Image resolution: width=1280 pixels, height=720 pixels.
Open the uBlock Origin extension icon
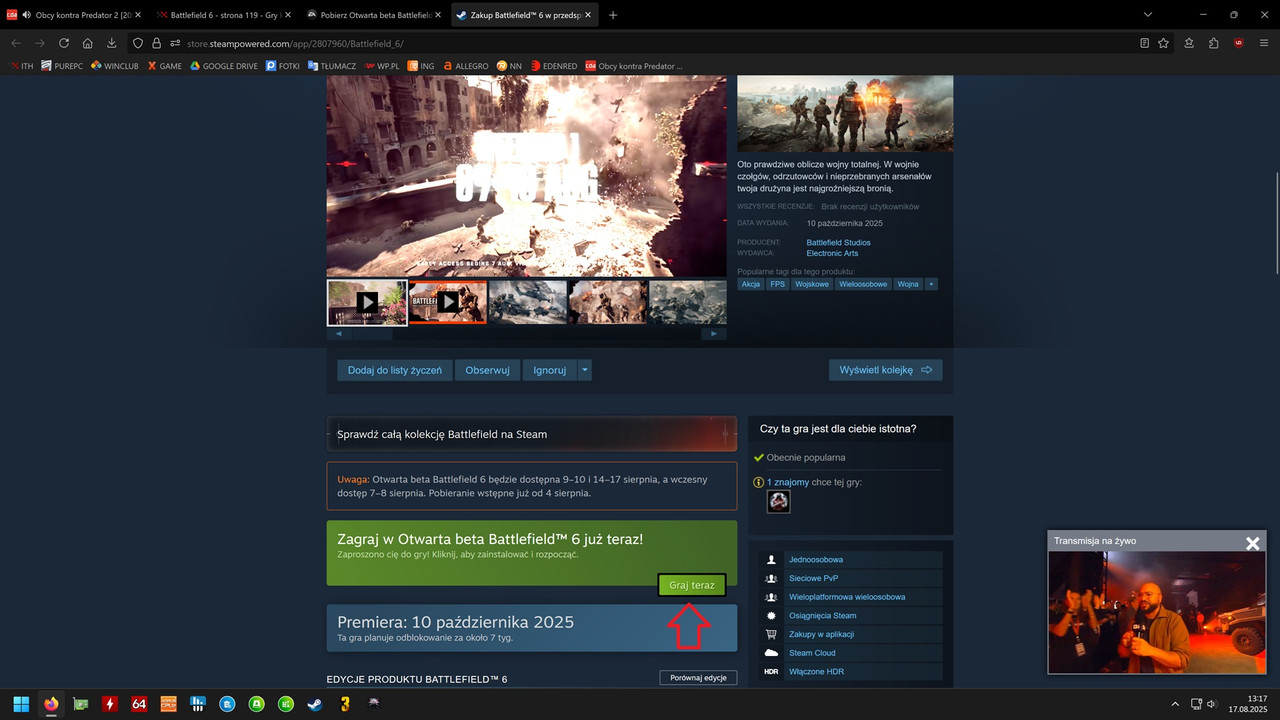pos(1239,43)
